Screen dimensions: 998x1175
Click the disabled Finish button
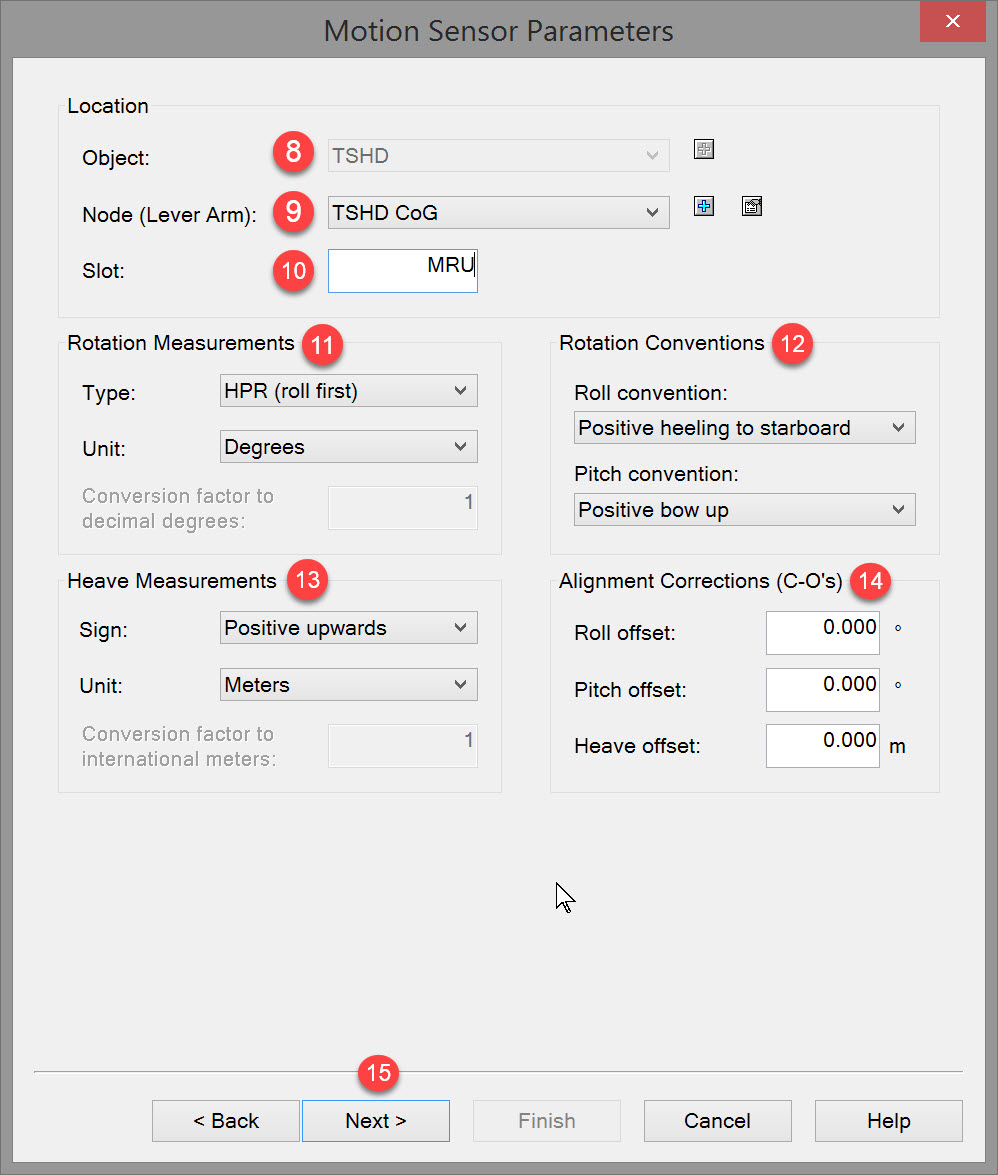tap(546, 1121)
